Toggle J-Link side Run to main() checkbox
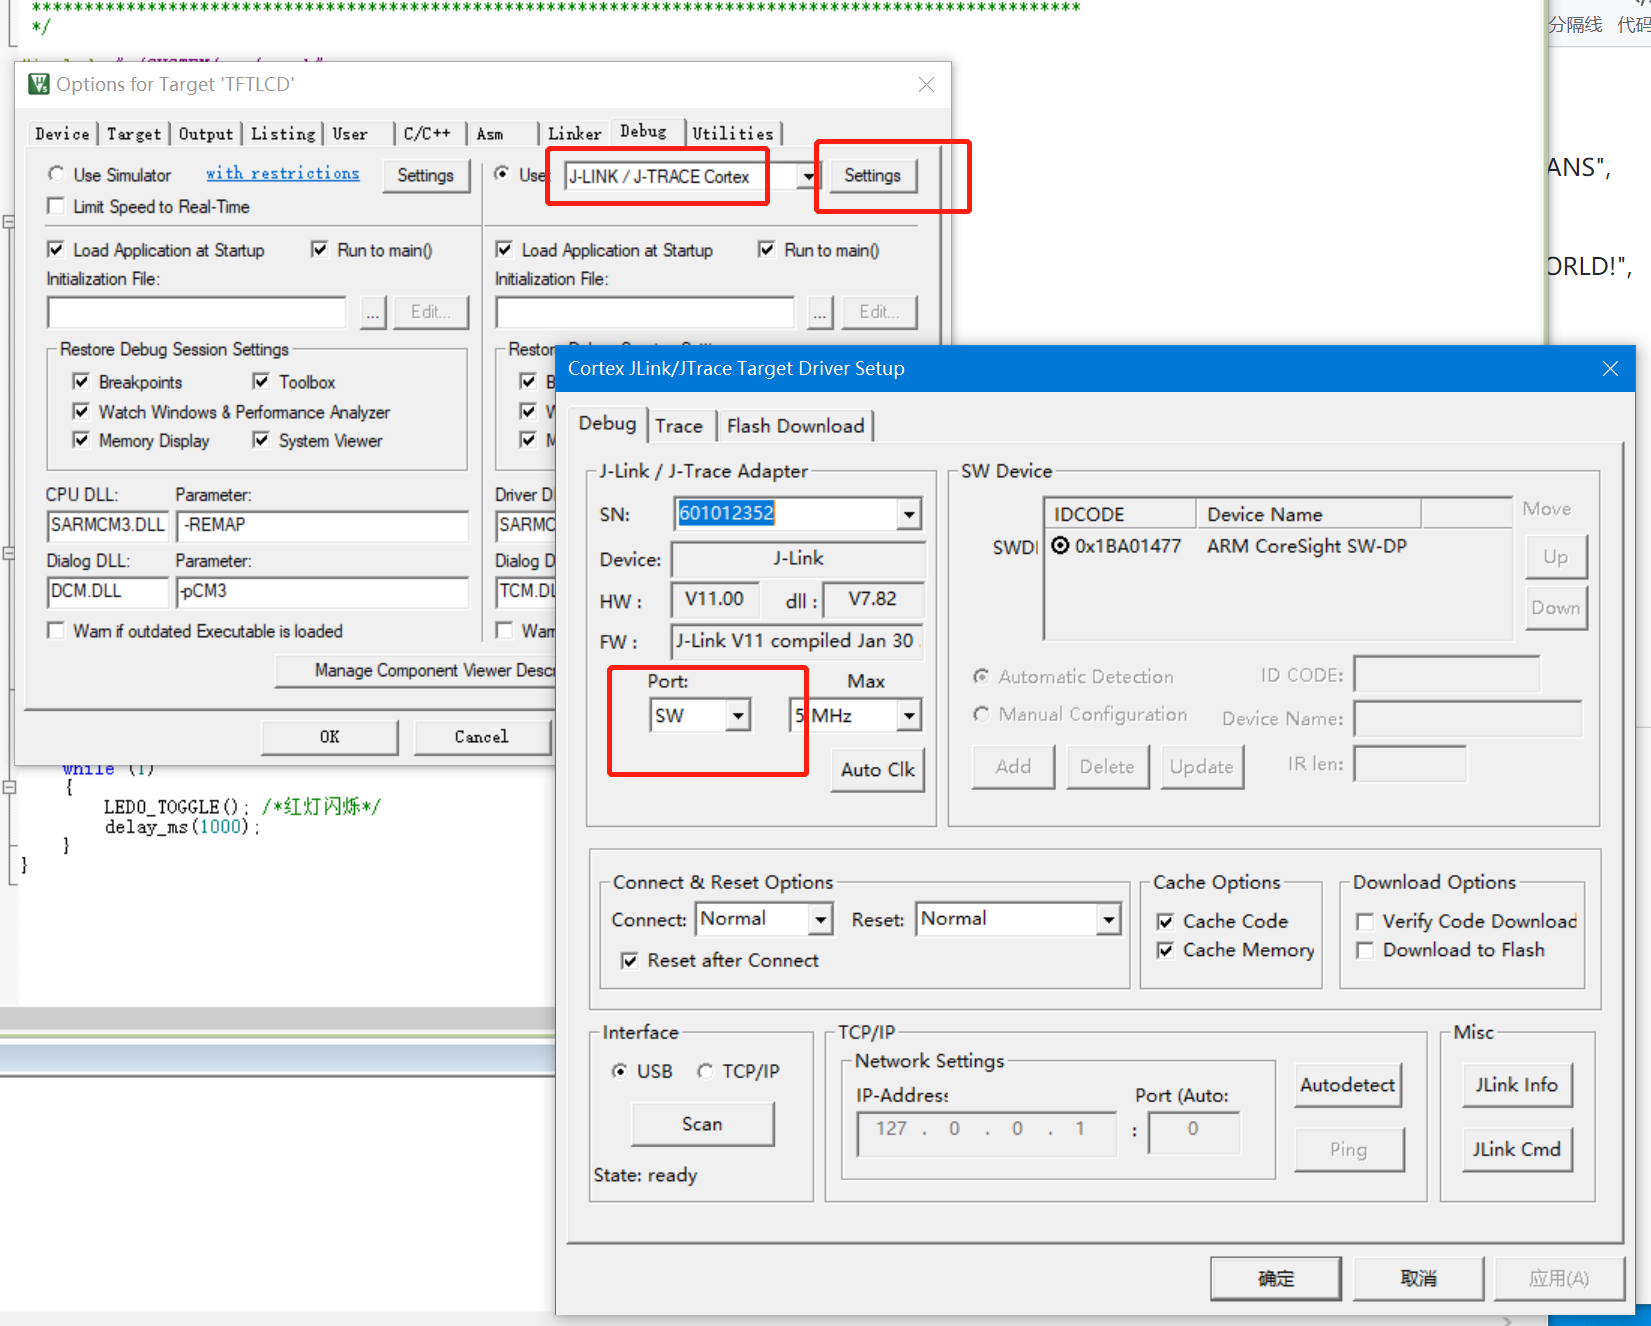This screenshot has width=1651, height=1326. click(x=766, y=249)
